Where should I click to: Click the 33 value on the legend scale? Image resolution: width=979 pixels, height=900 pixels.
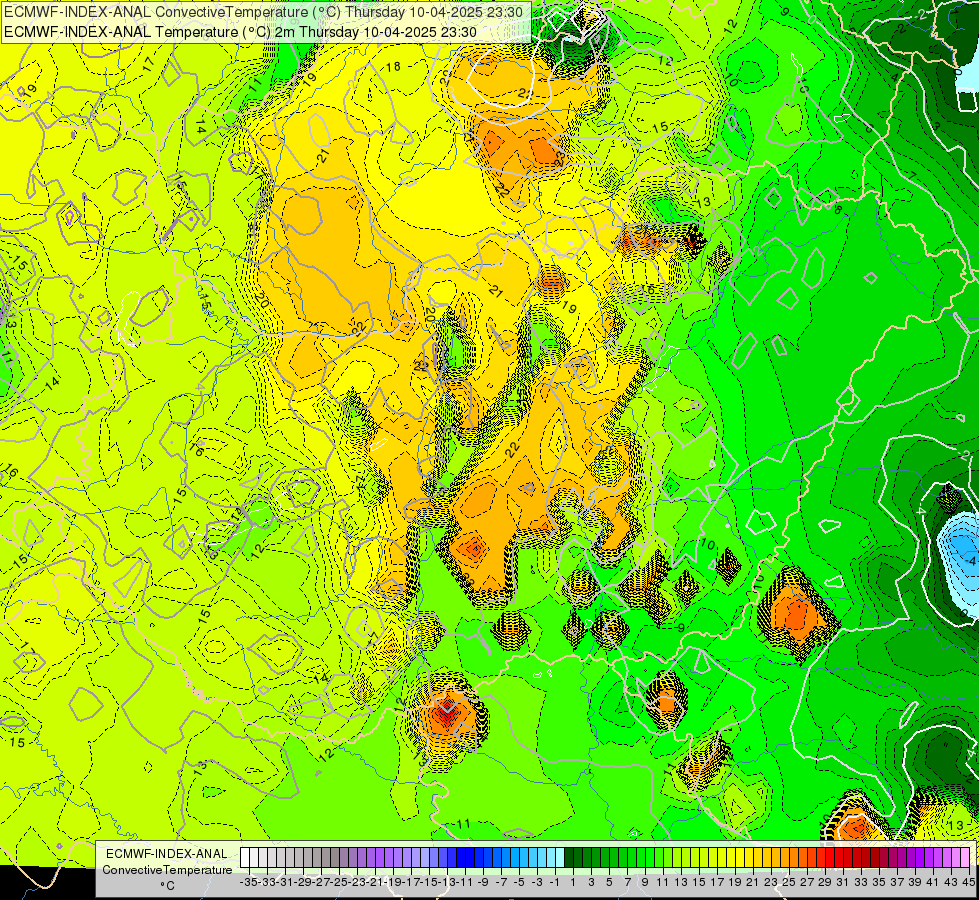coord(861,883)
